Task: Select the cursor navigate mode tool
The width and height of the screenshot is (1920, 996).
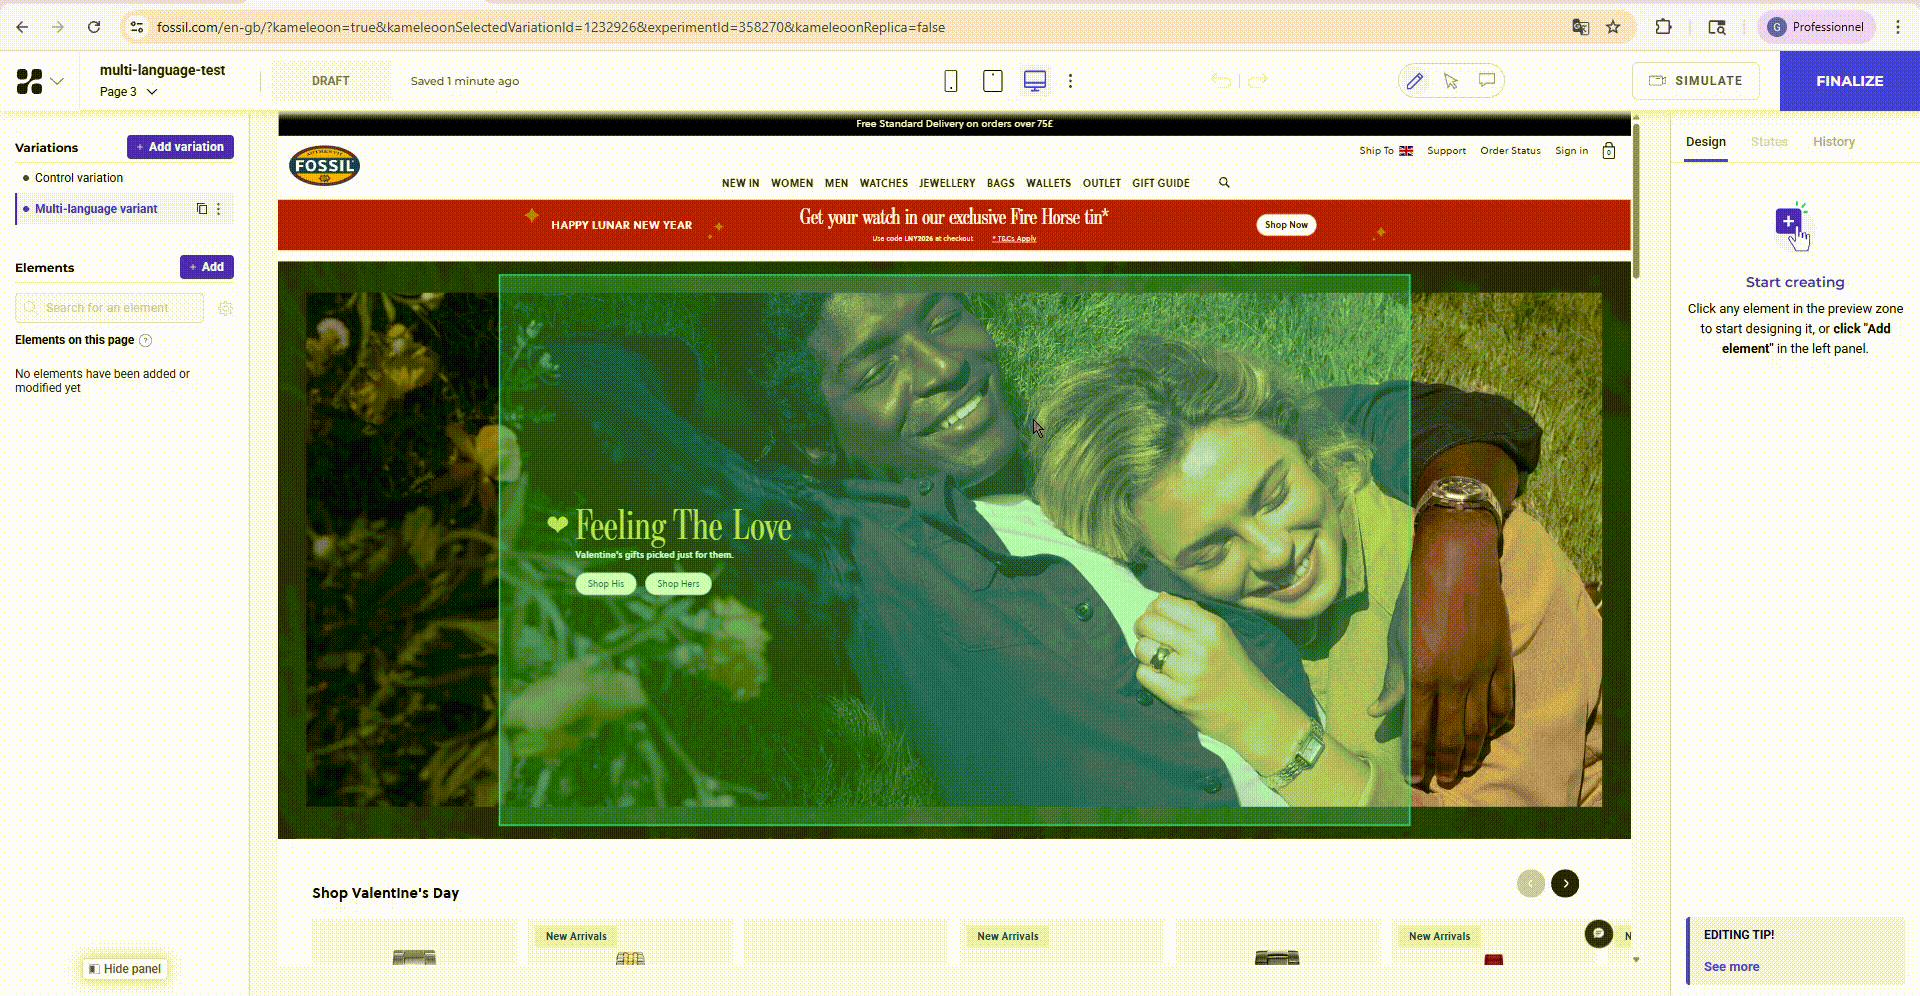Action: [x=1451, y=81]
